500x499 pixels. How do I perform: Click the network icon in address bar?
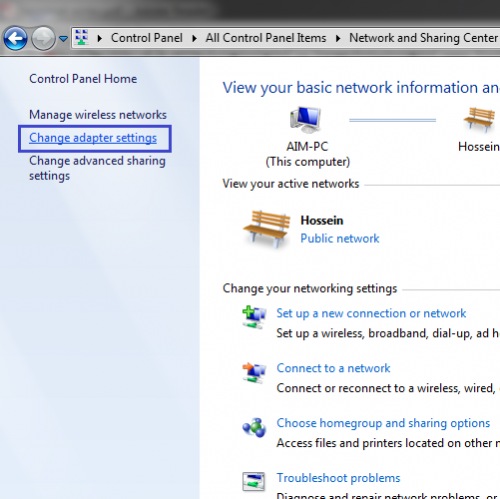tap(82, 37)
